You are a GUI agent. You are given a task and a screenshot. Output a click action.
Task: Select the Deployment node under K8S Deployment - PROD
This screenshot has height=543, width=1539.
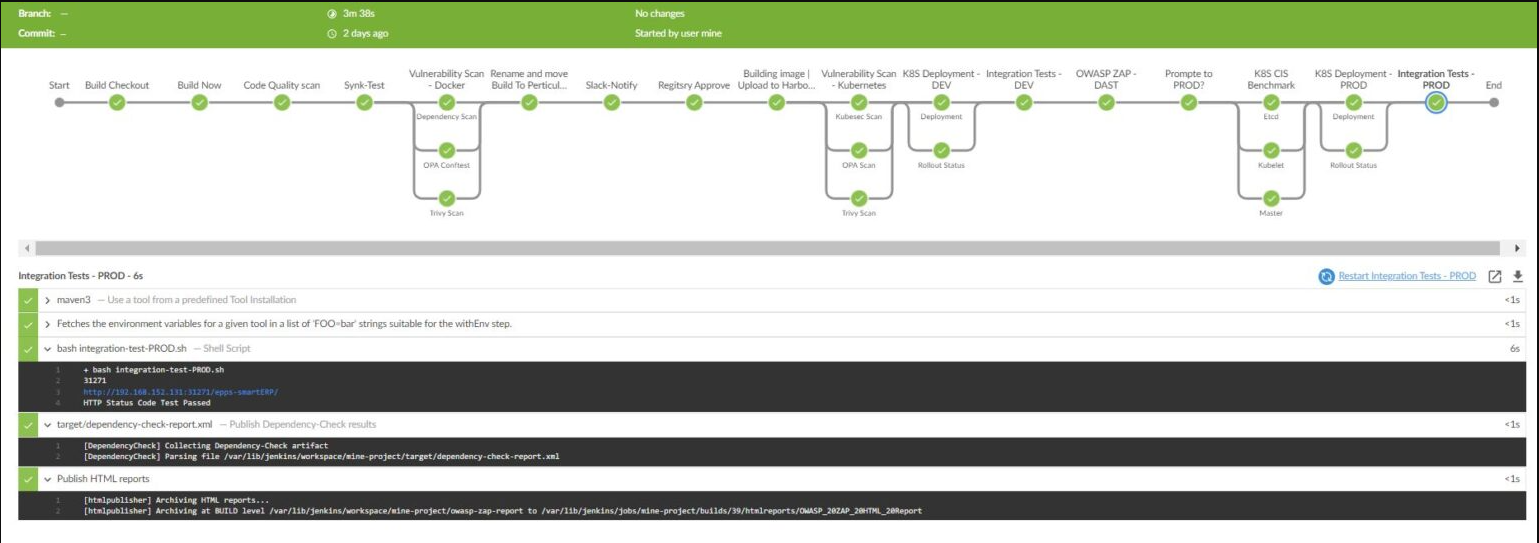(x=1354, y=102)
